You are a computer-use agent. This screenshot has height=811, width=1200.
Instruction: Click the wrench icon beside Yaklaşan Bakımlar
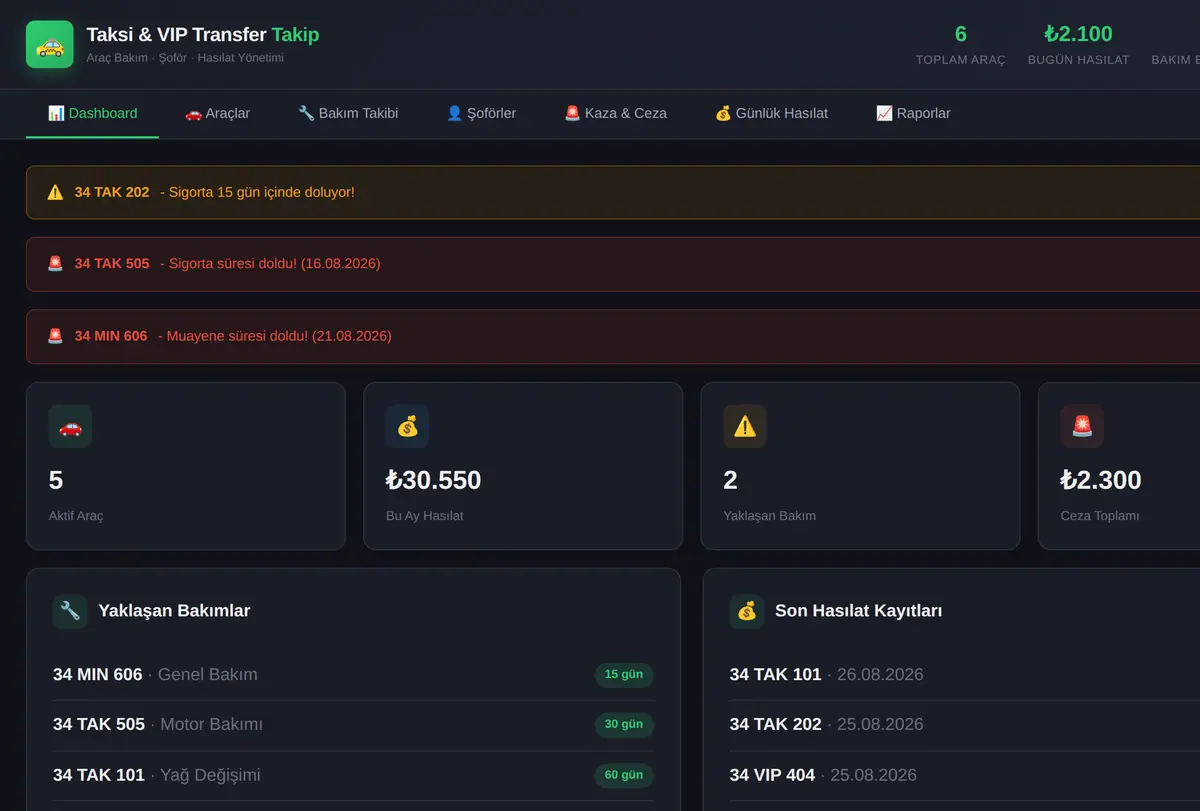(x=70, y=611)
